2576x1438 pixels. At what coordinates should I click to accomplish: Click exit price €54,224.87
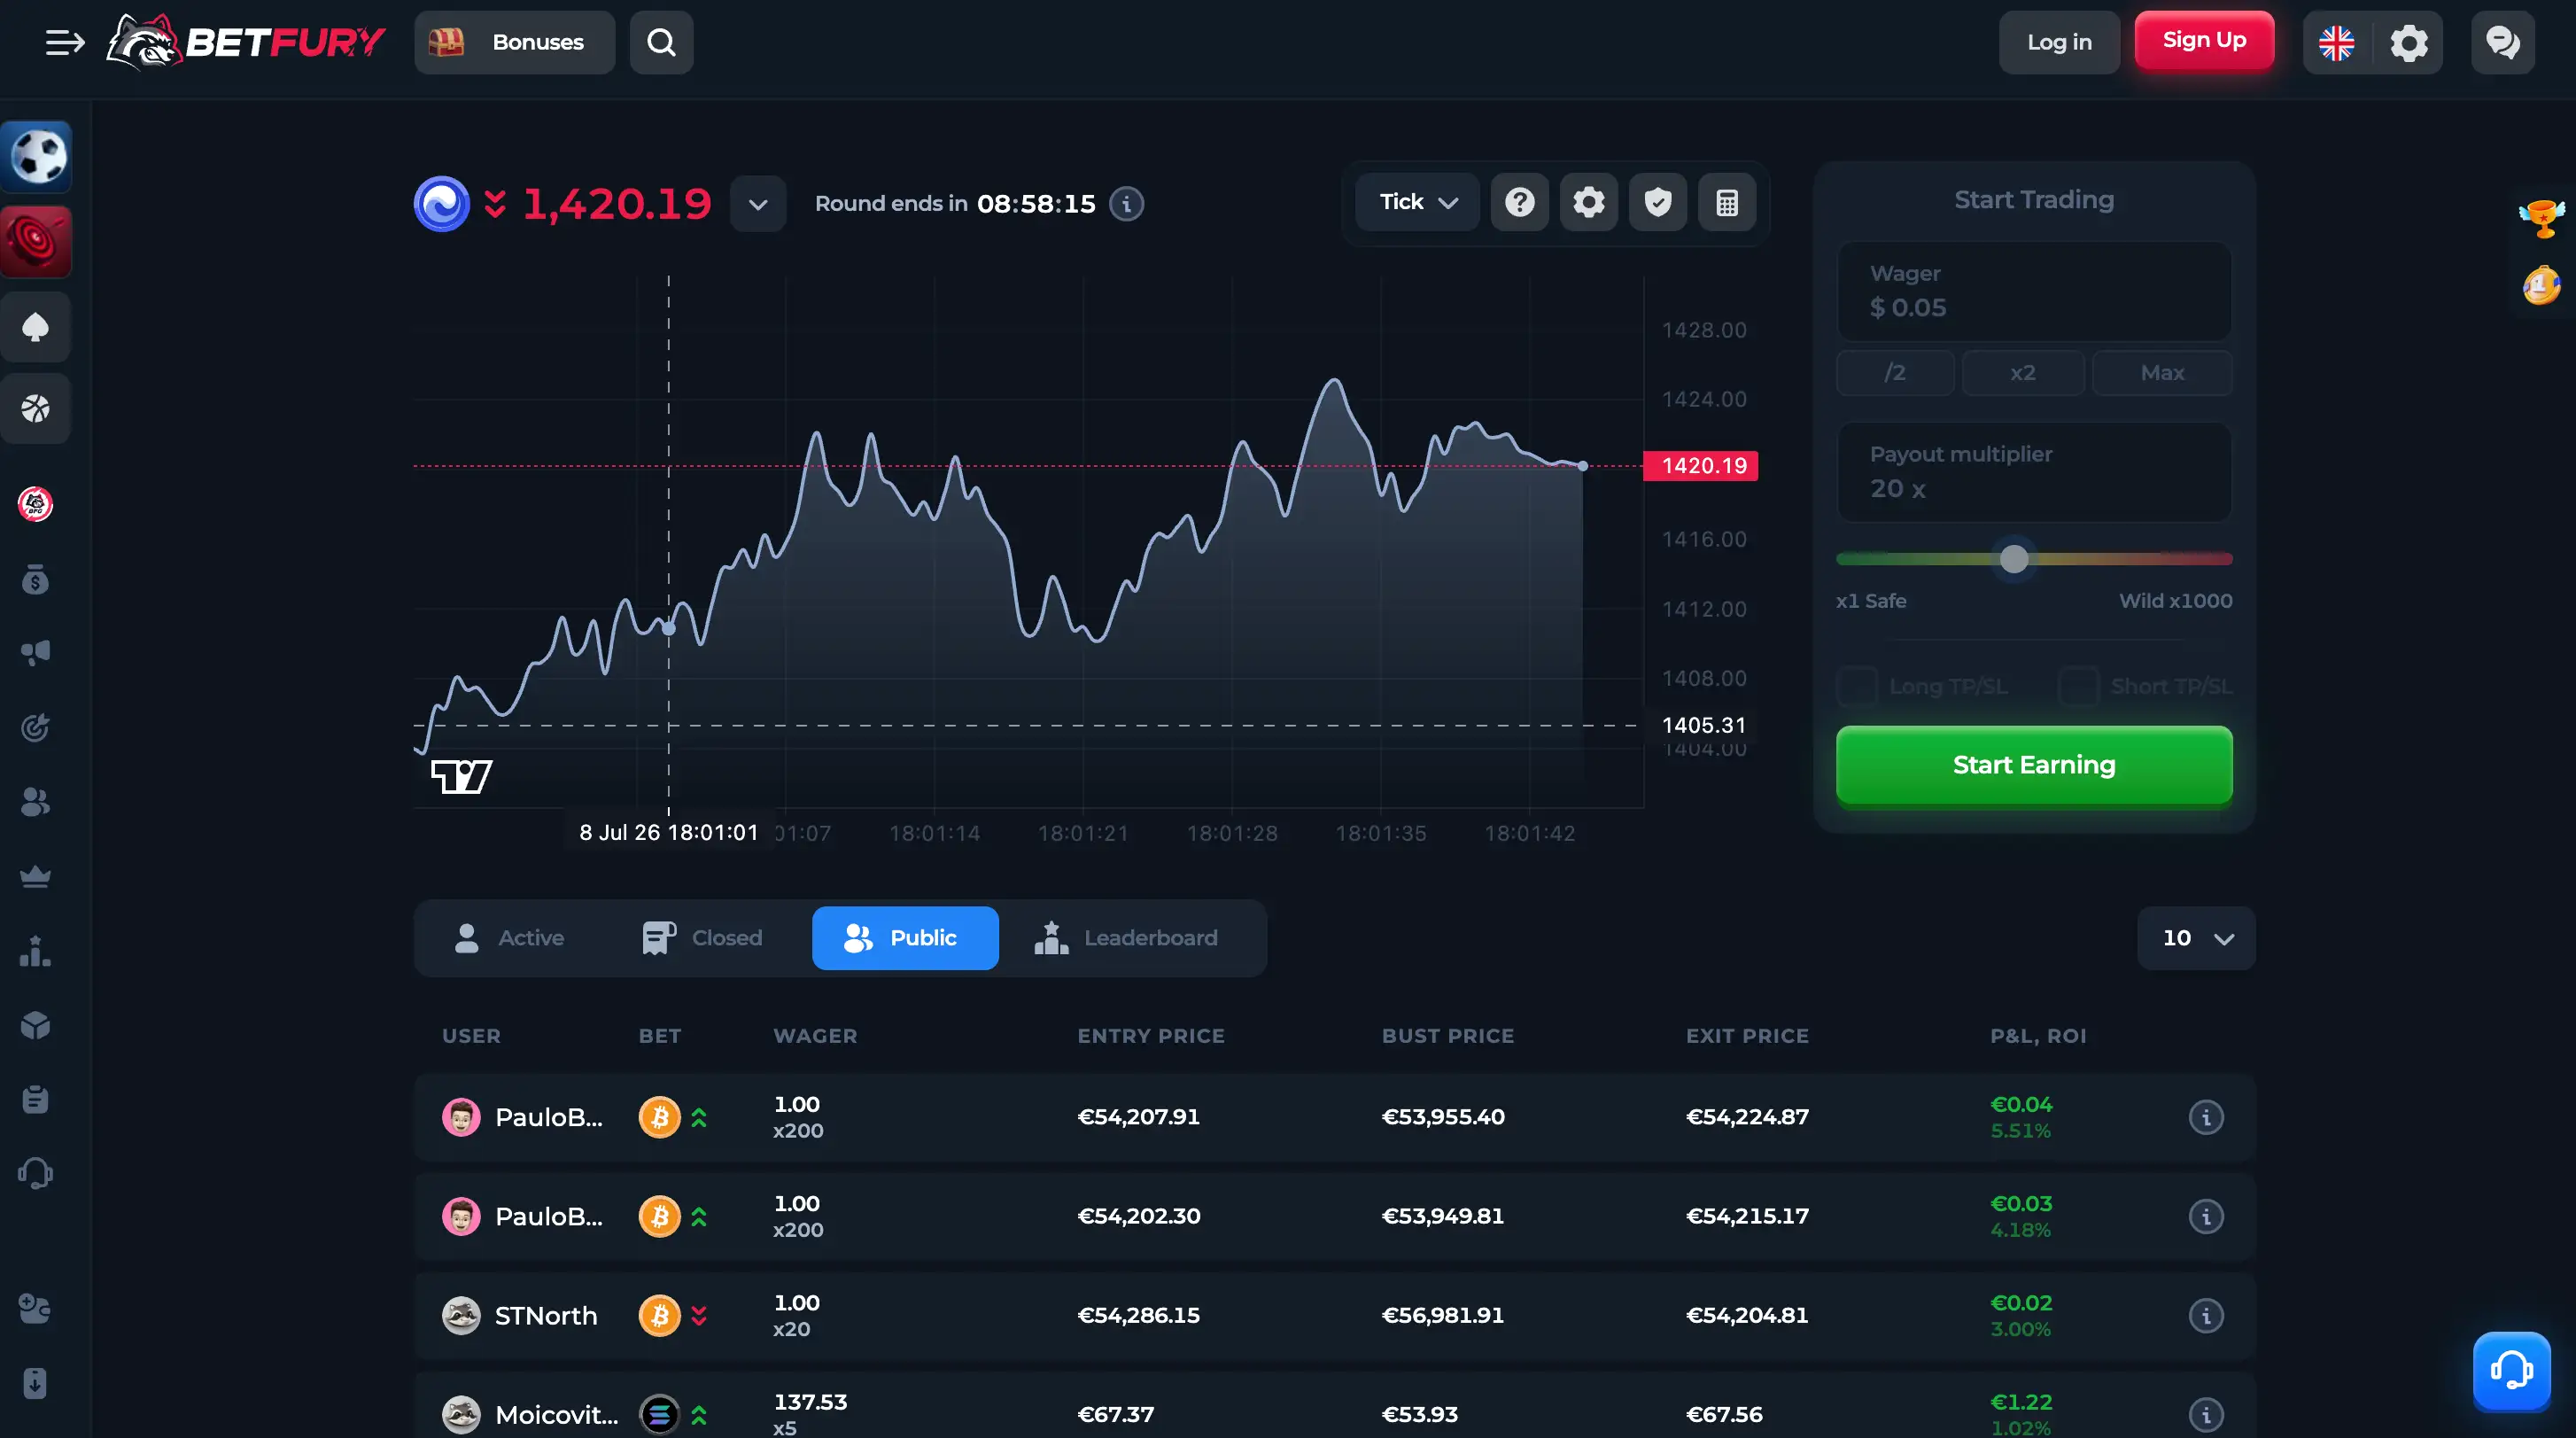click(x=1747, y=1116)
